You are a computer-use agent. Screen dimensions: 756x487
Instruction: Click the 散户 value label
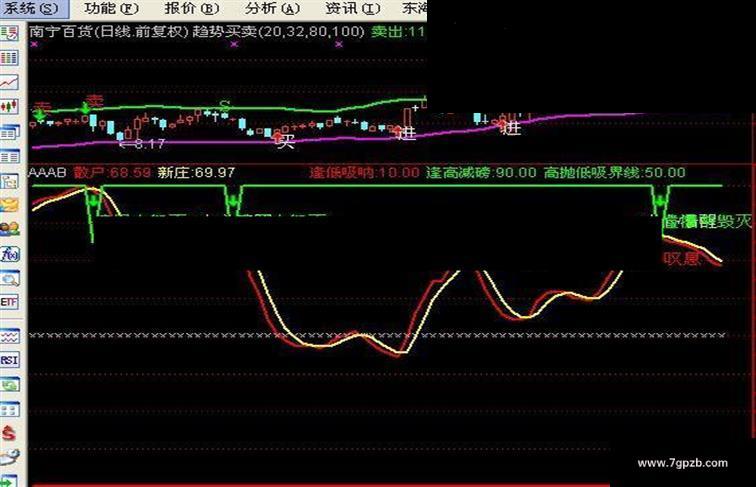(112, 173)
